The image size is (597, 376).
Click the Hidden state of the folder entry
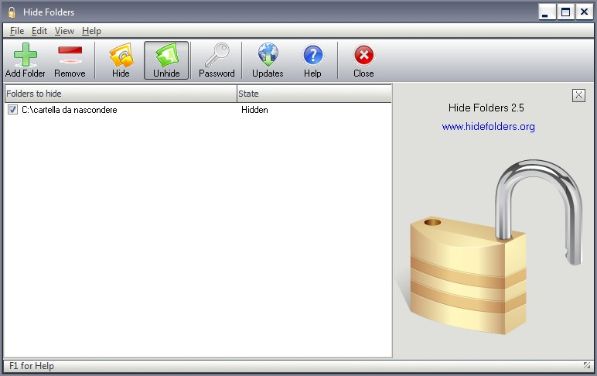tap(255, 110)
